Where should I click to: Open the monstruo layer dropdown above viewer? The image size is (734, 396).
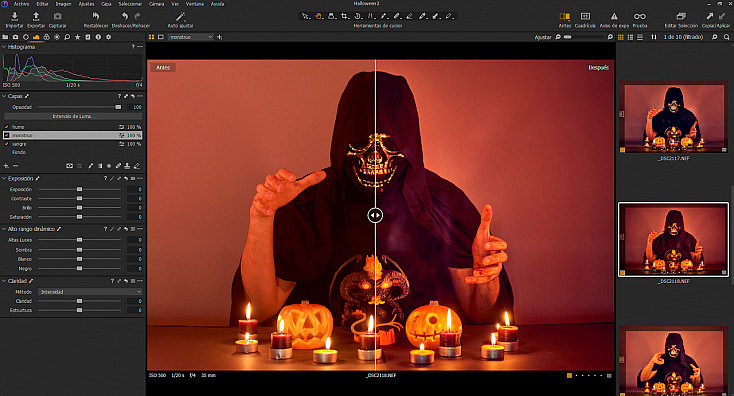(x=191, y=37)
